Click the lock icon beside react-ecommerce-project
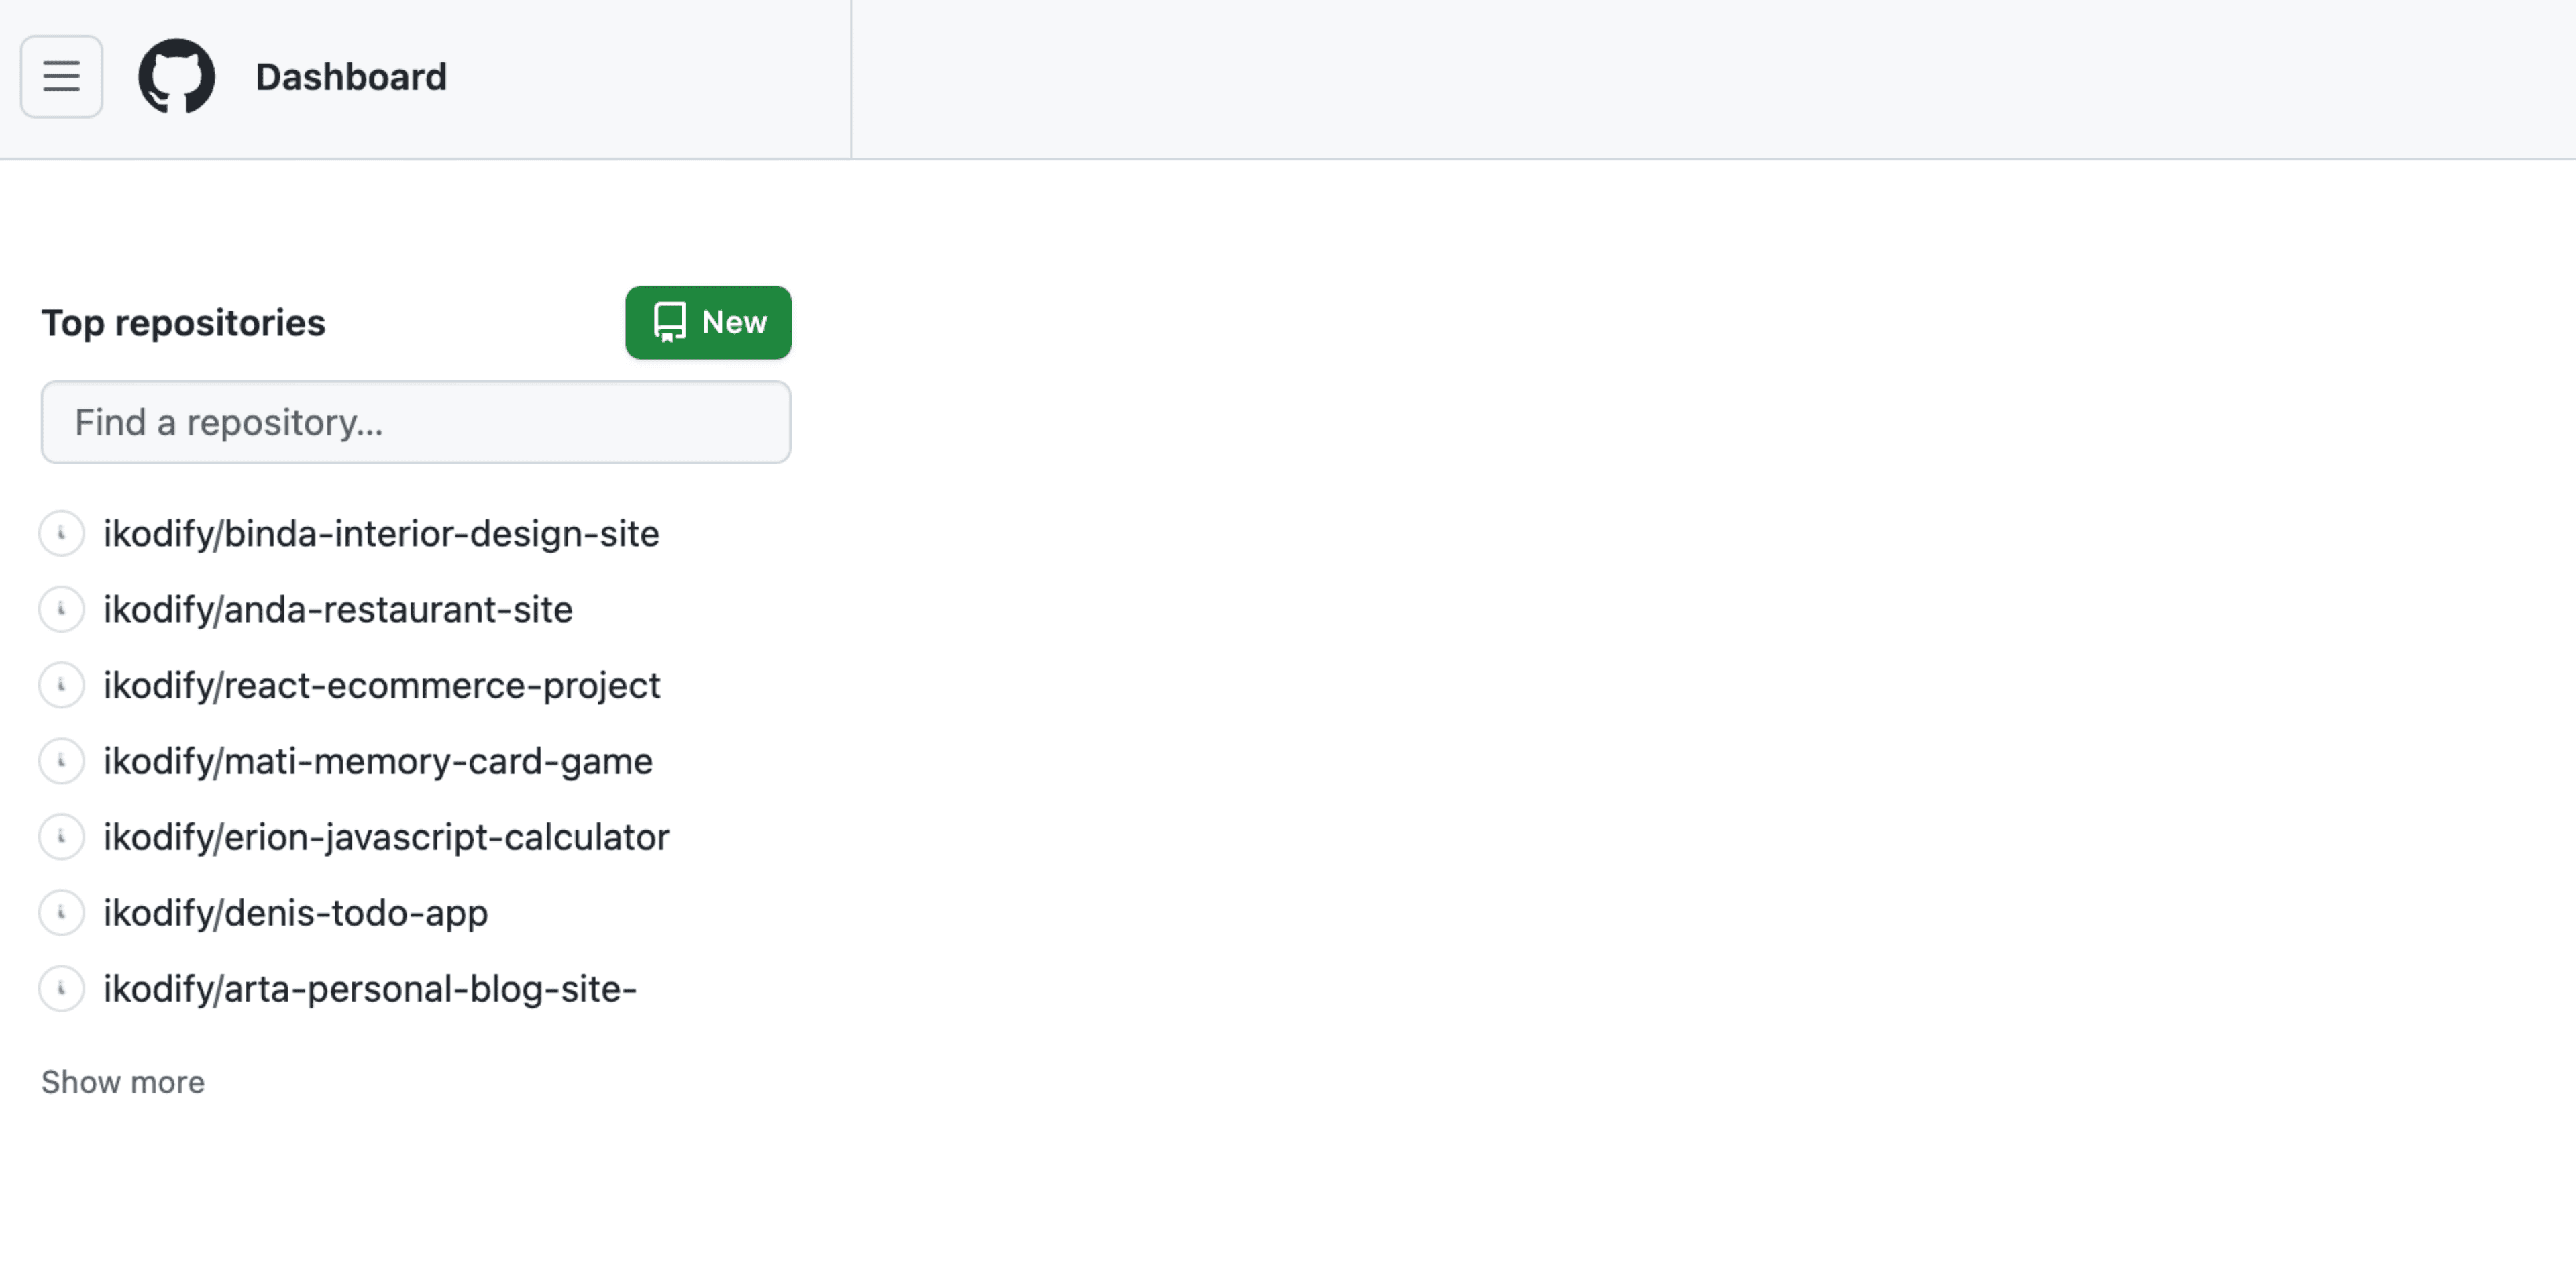Screen dimensions: 2576x1288 pos(62,686)
